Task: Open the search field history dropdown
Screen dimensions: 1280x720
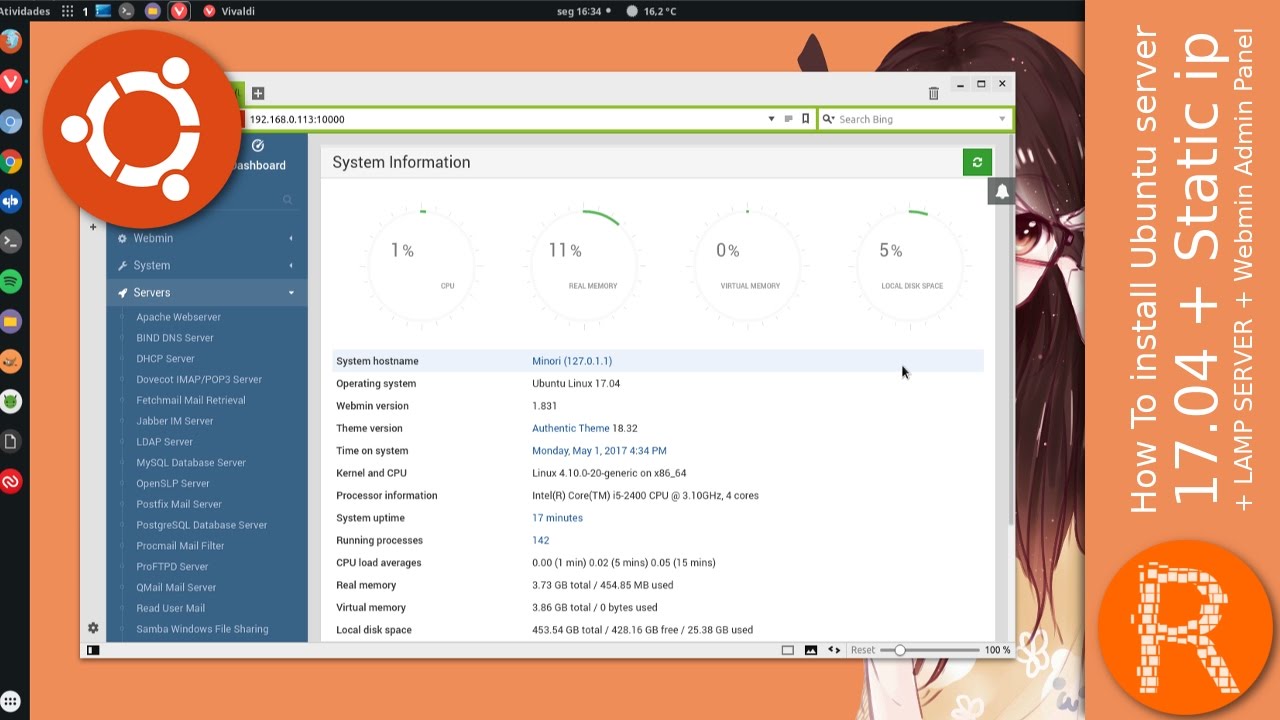Action: click(x=1002, y=119)
